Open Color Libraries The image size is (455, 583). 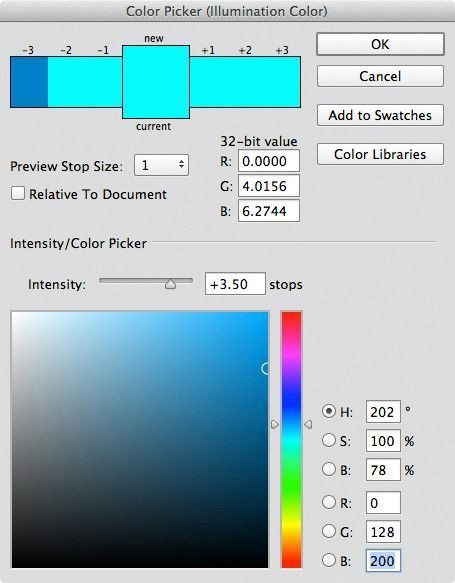coord(380,154)
